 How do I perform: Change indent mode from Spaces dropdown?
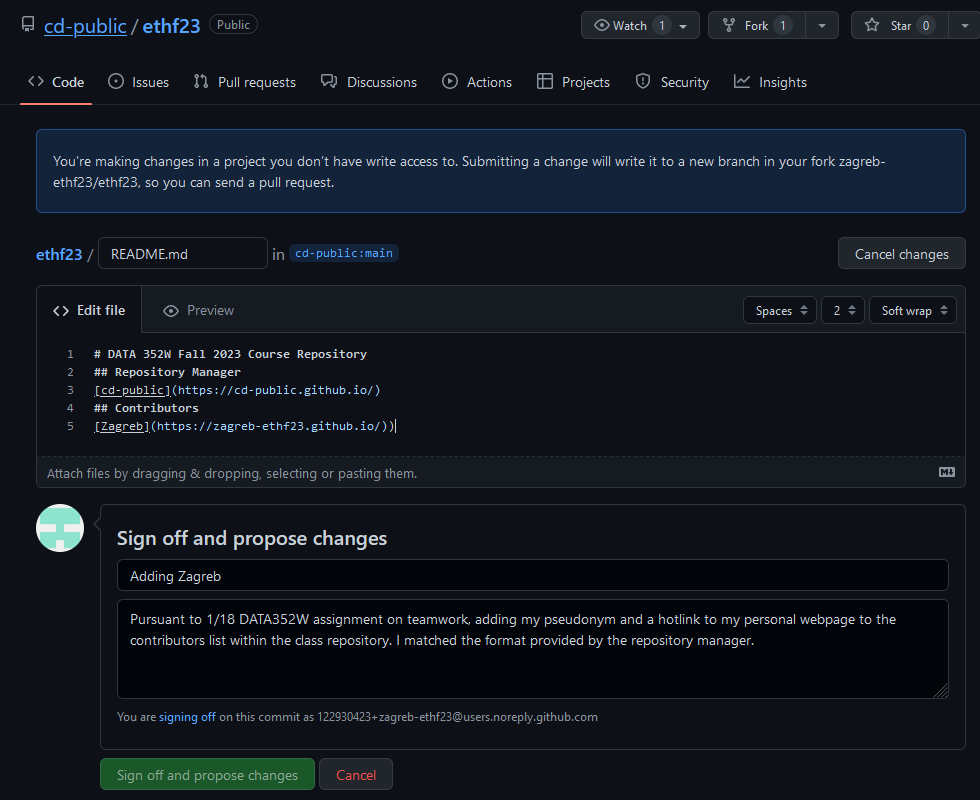pos(780,311)
